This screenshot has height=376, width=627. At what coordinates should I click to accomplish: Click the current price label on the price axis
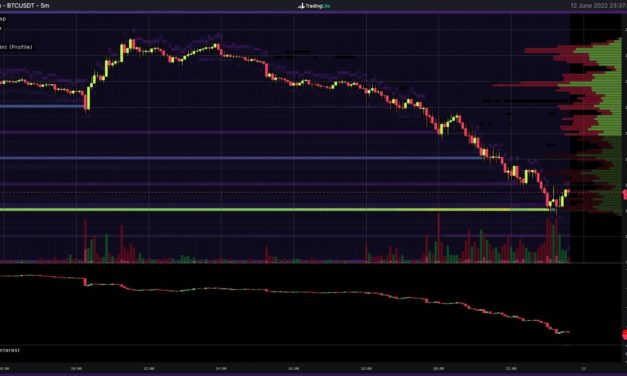625,194
